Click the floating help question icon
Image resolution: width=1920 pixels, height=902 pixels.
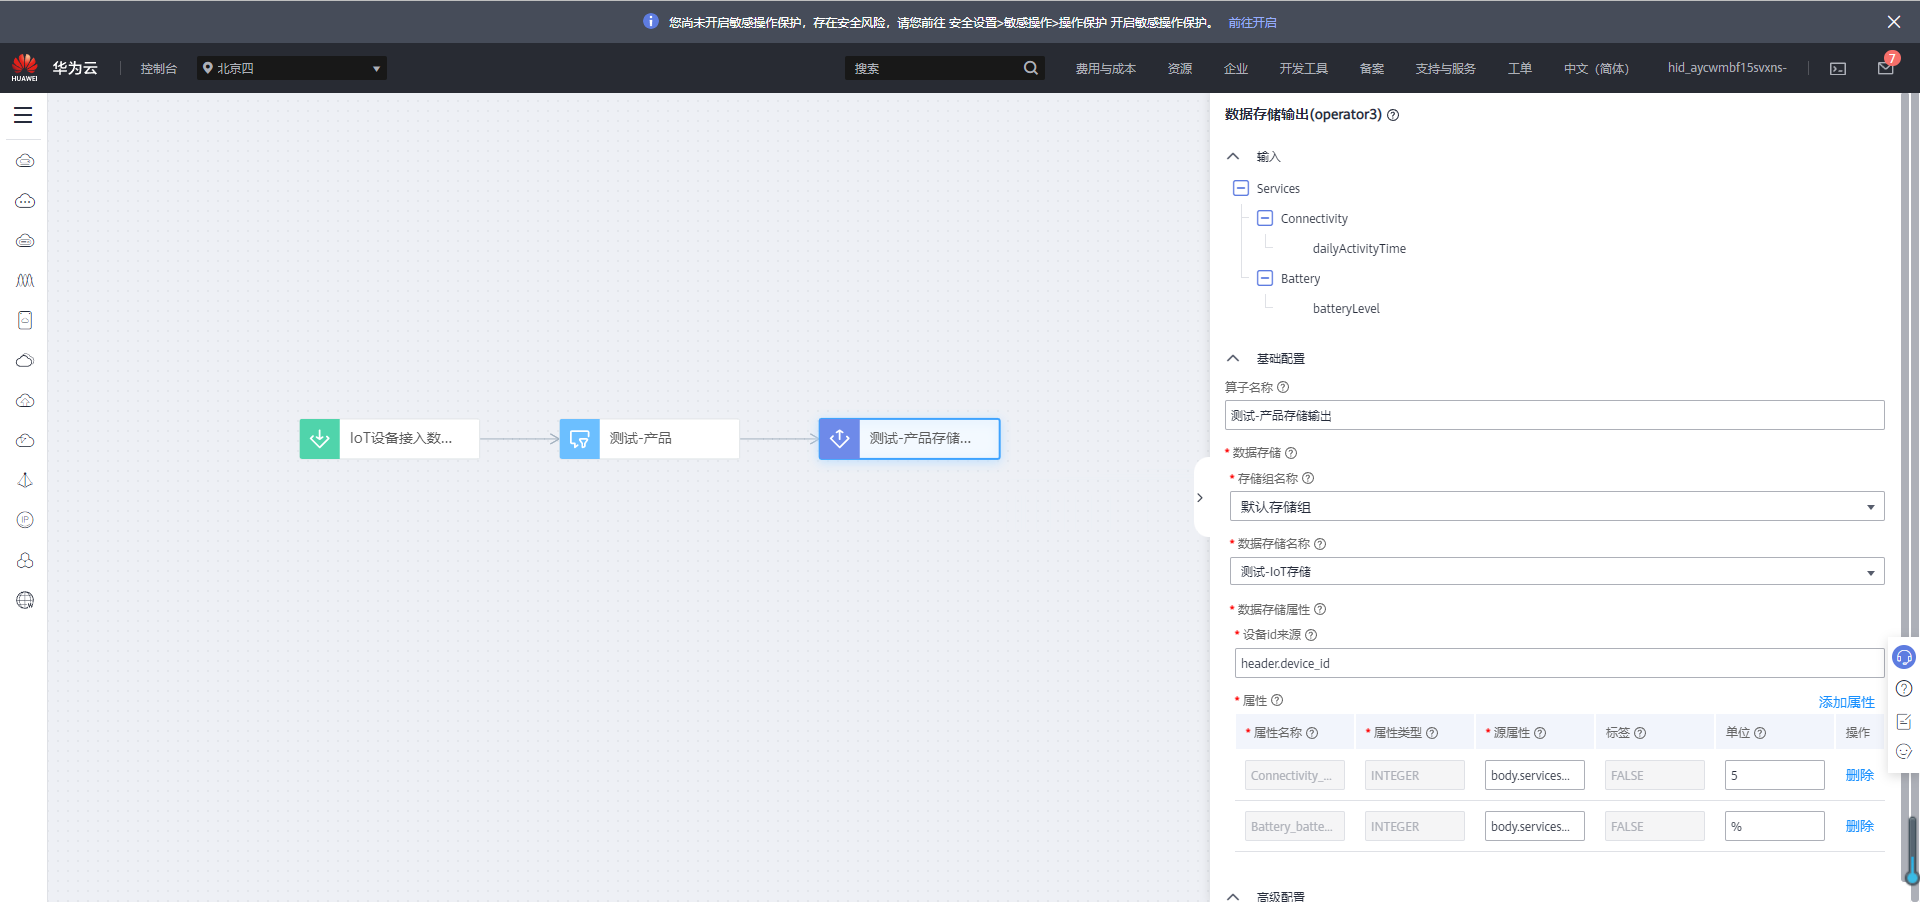click(x=1904, y=688)
